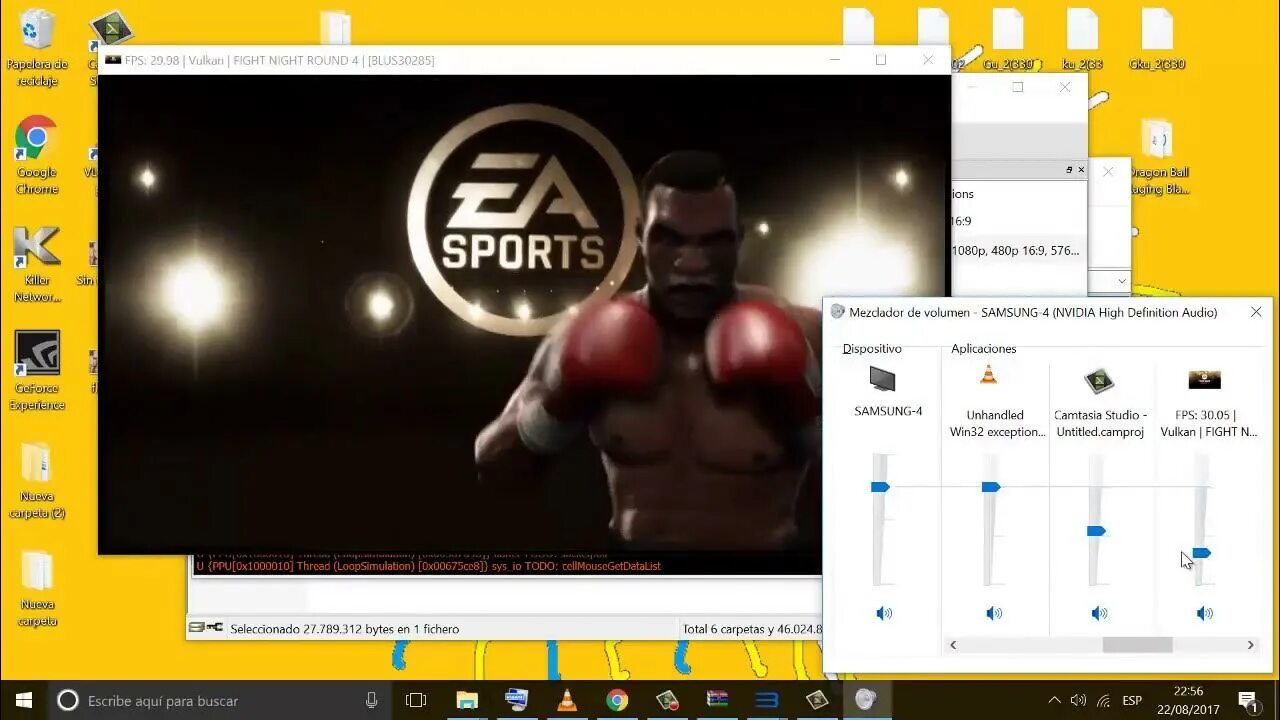Select the Gu_2(330 desktop file
The width and height of the screenshot is (1280, 720).
tap(1008, 40)
